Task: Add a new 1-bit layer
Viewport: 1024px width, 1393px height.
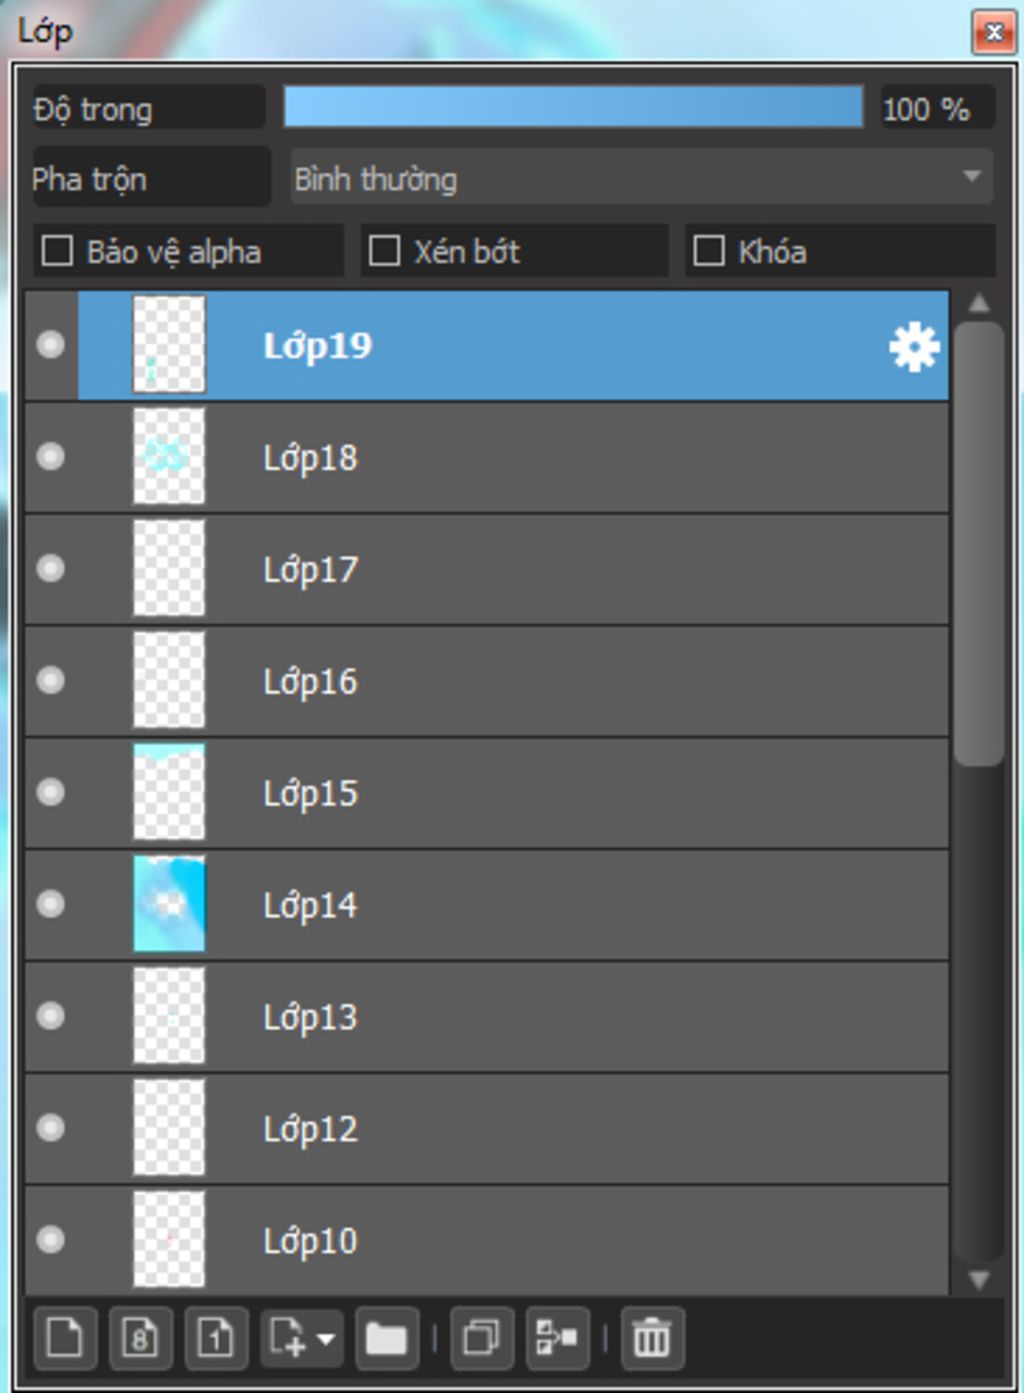Action: pos(216,1337)
